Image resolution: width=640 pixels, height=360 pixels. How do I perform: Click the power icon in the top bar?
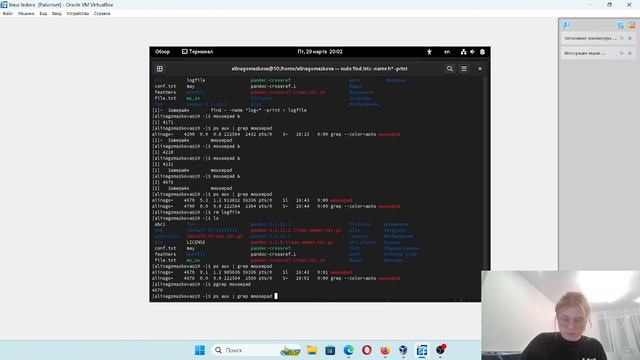tap(482, 52)
